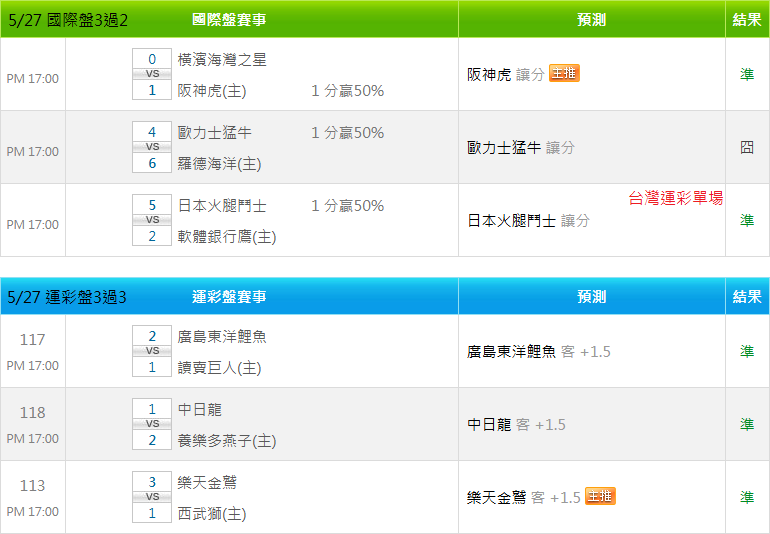This screenshot has width=770, height=534.
Task: Click the 國際盤賽事 column header
Action: (229, 20)
